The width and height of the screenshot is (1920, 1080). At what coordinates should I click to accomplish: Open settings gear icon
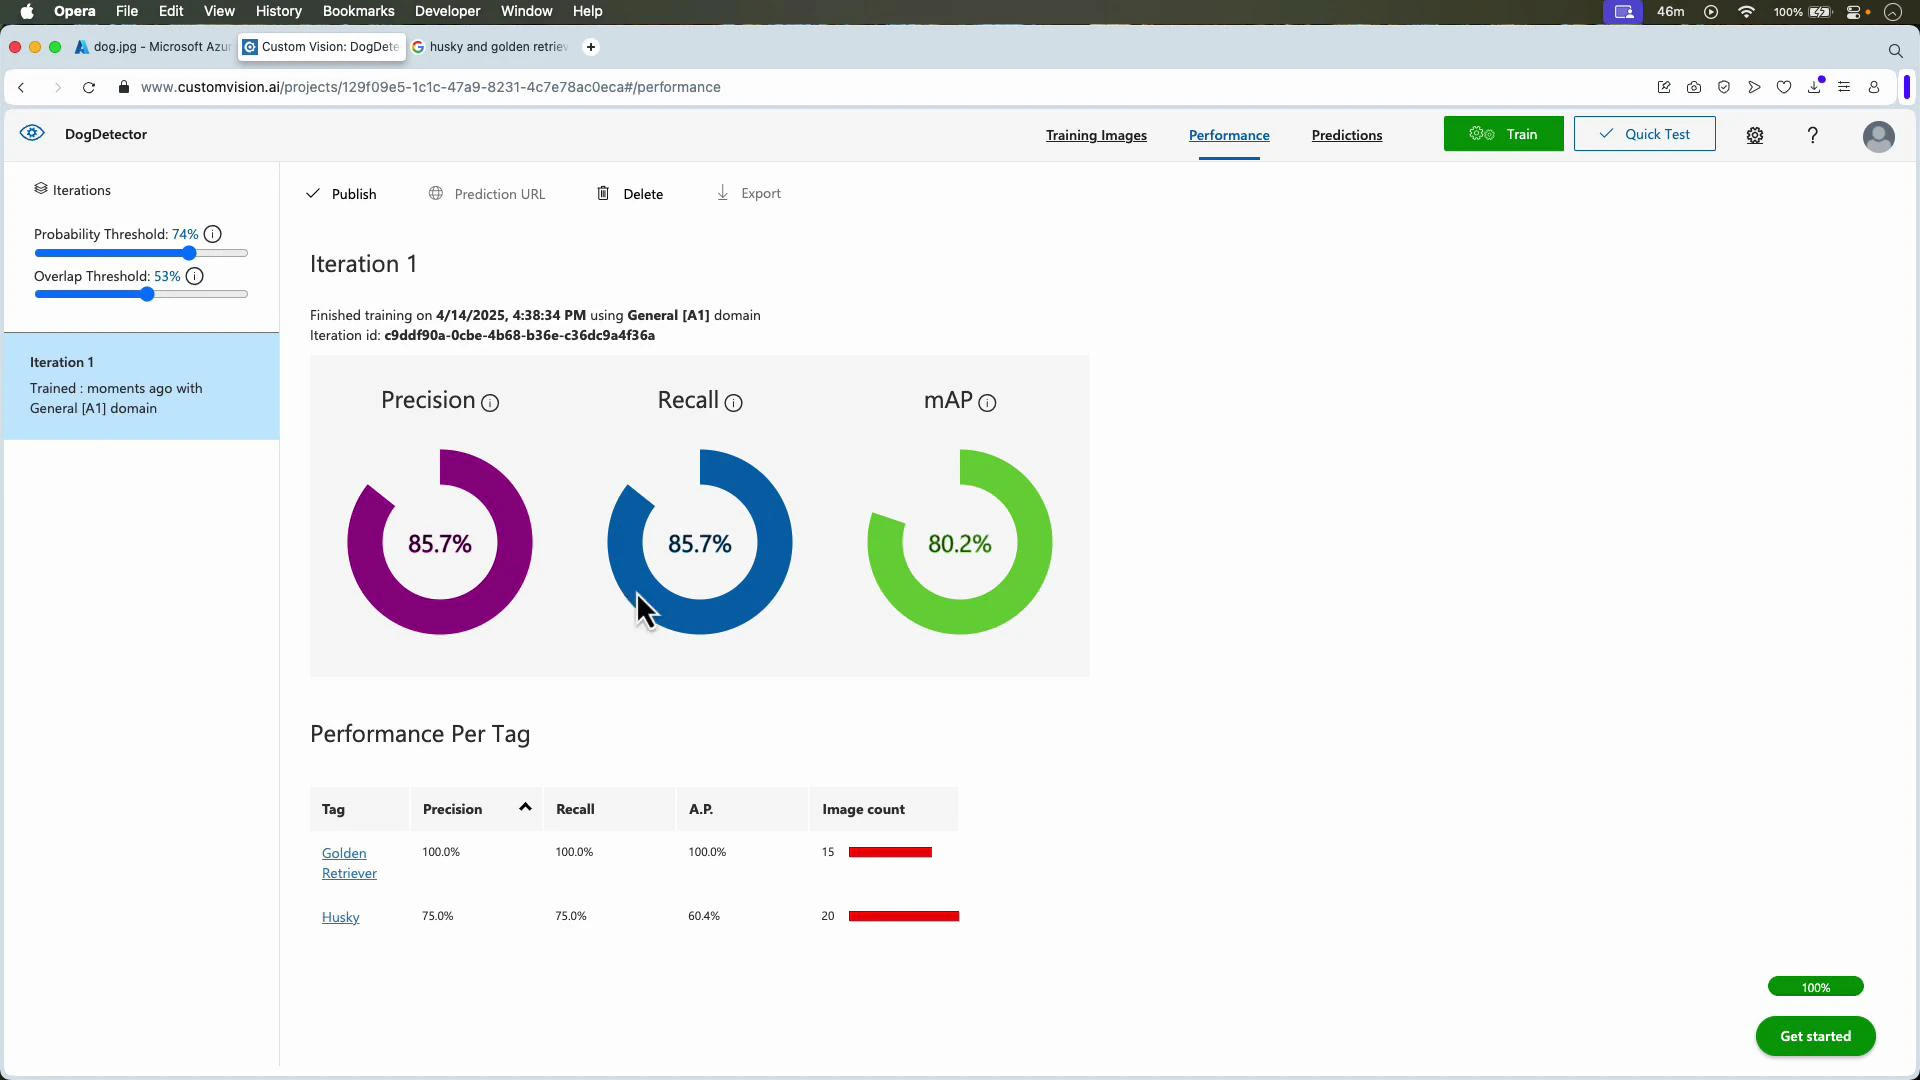click(x=1755, y=135)
